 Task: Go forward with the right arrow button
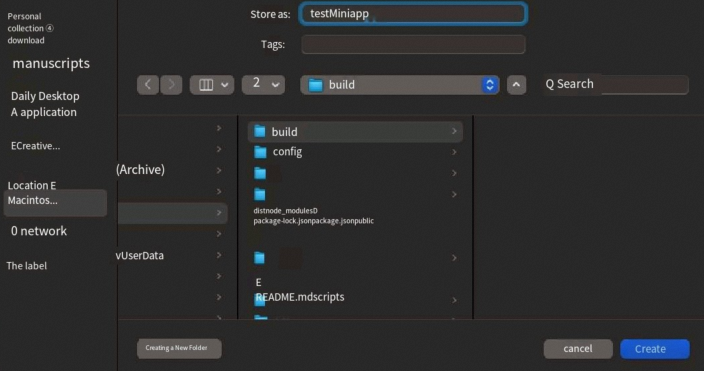pos(171,84)
